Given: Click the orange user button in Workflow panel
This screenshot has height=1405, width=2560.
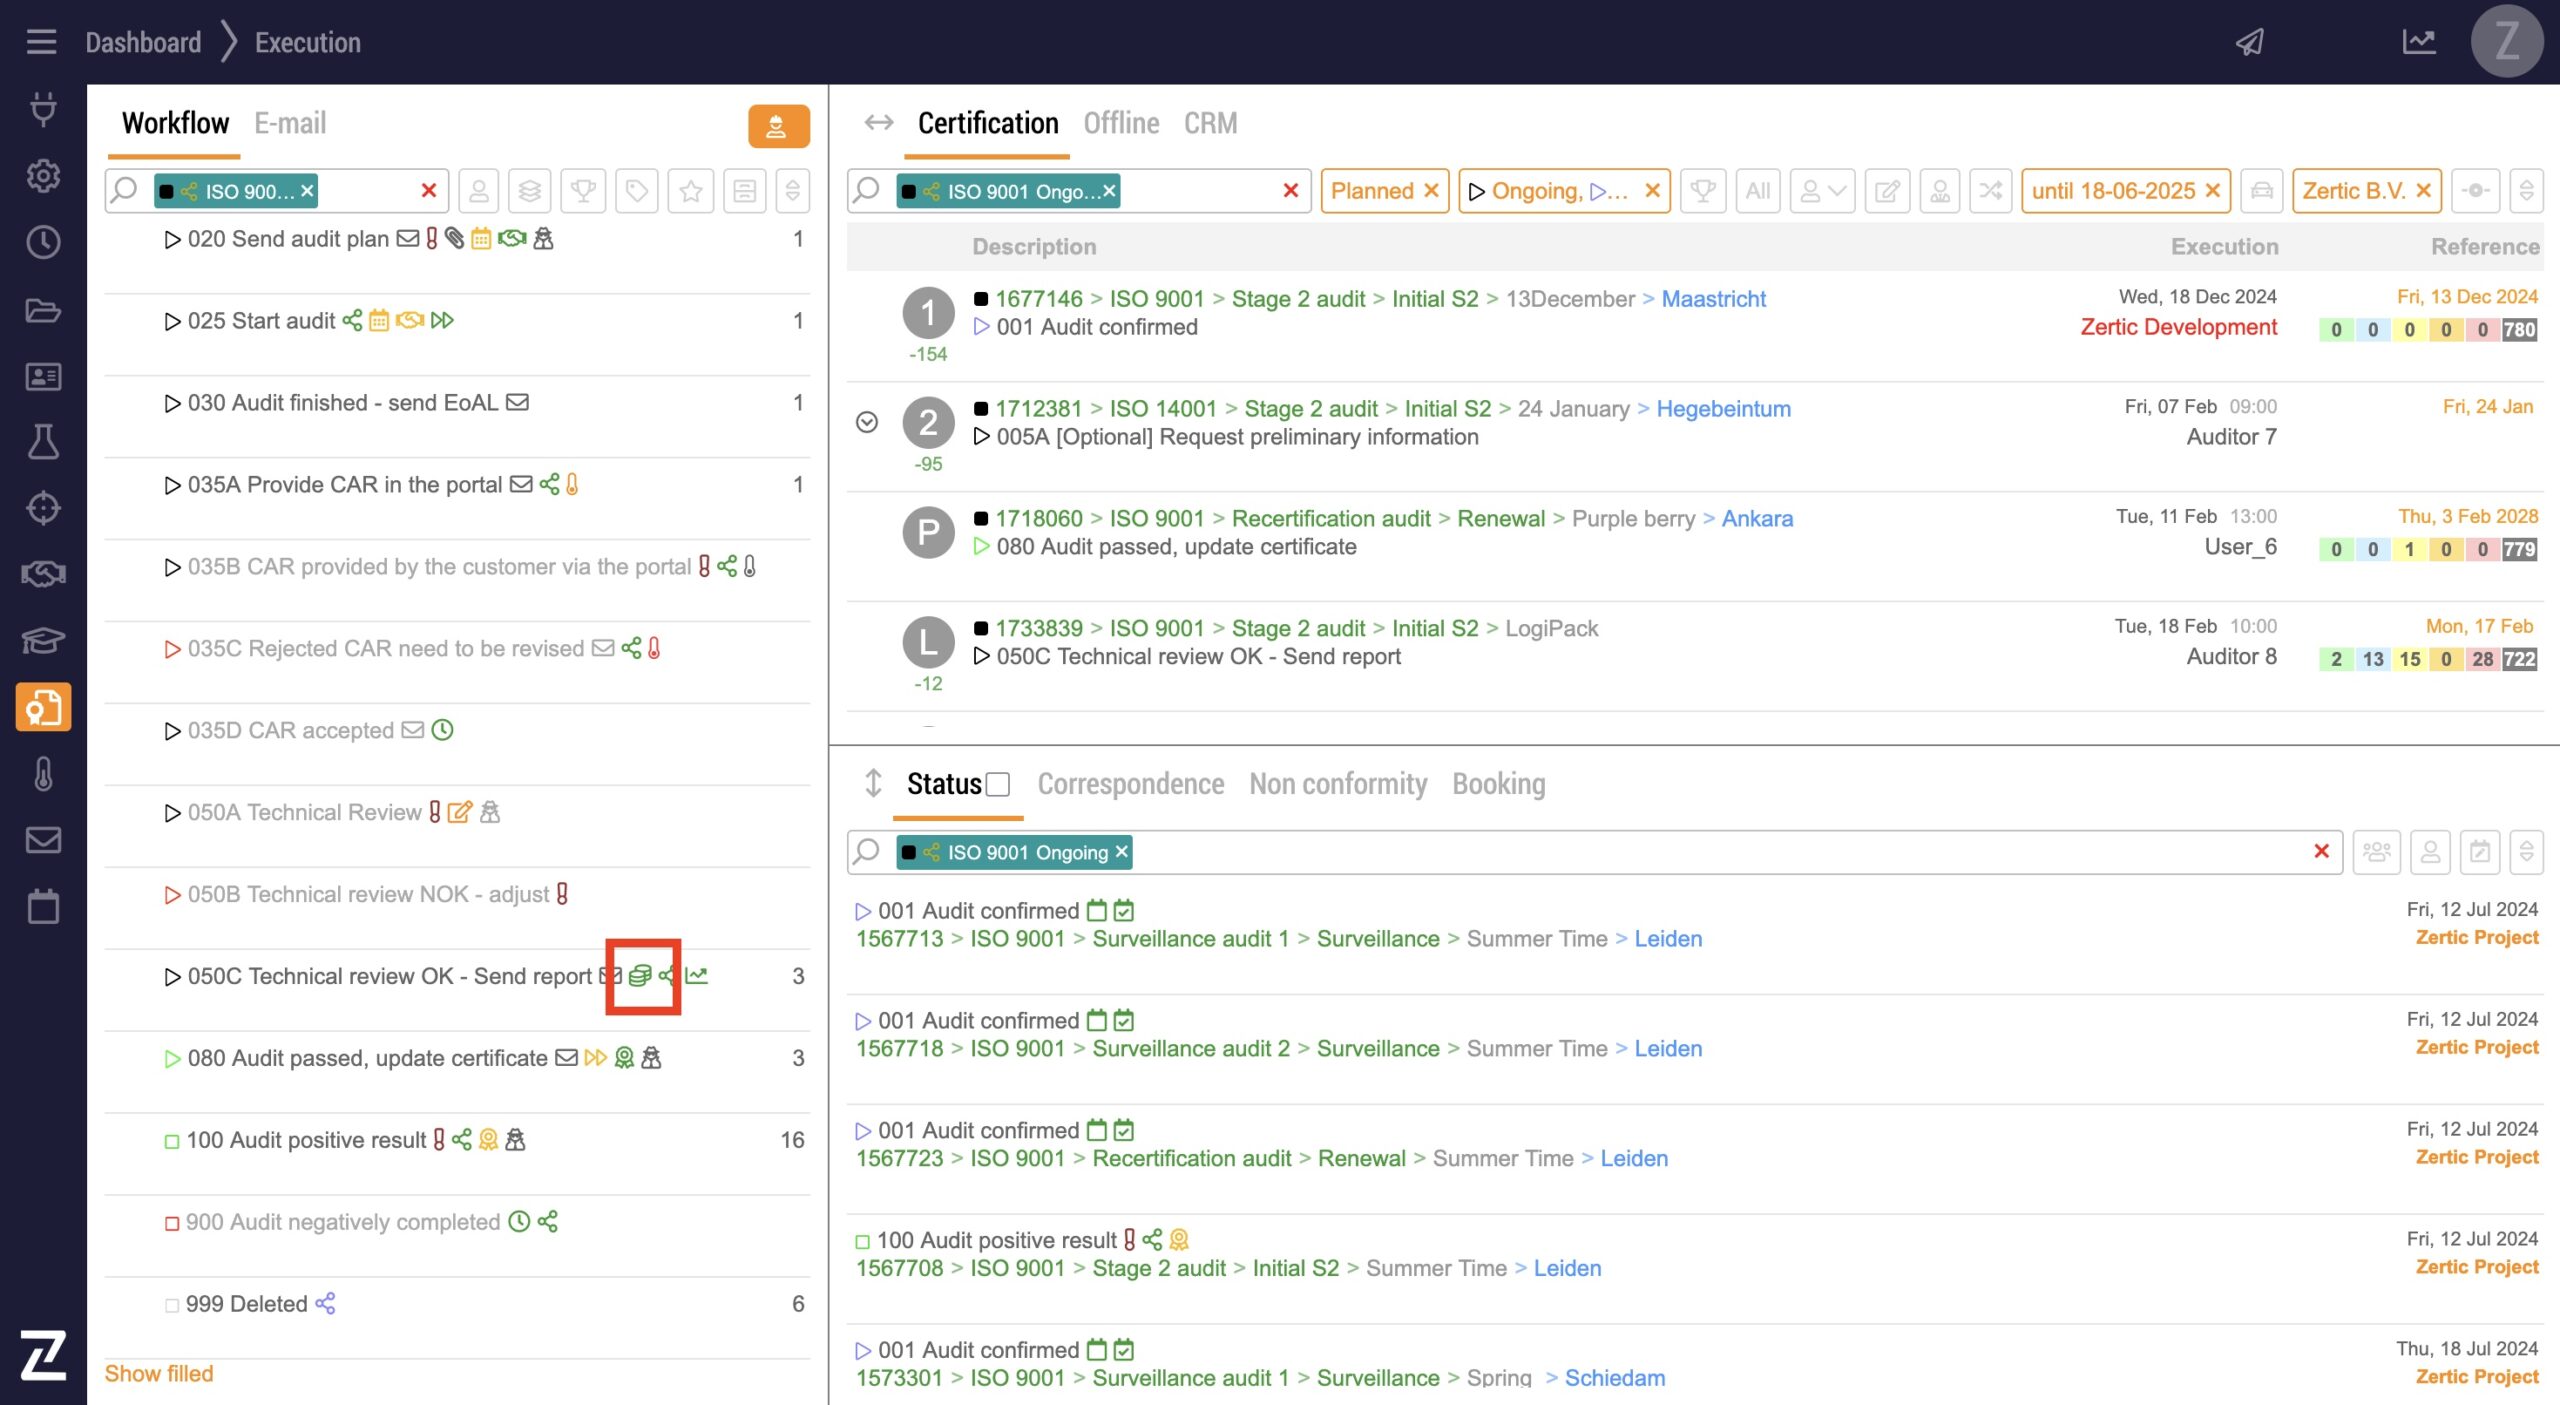Looking at the screenshot, I should click(778, 126).
